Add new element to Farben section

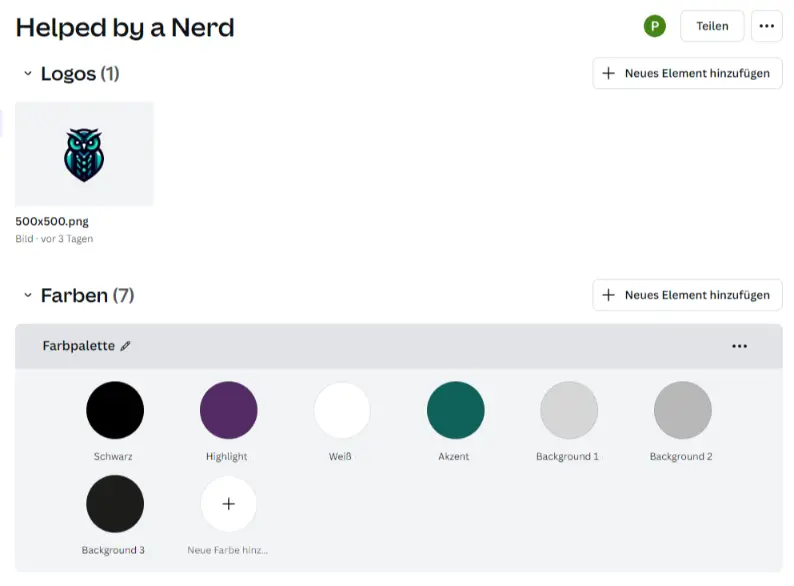tap(687, 295)
